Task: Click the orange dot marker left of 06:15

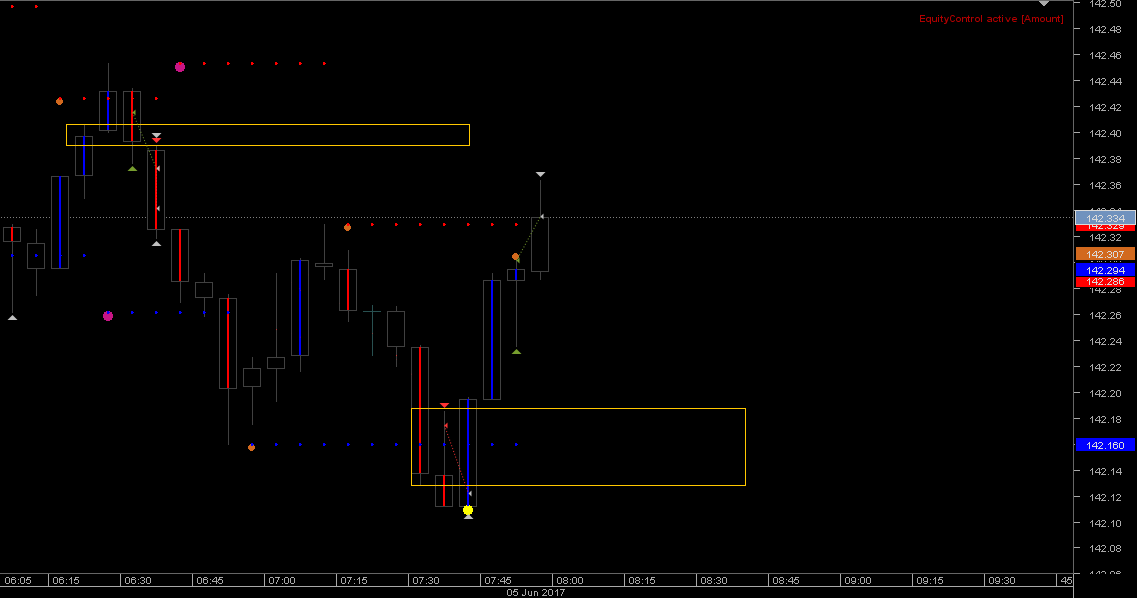Action: [x=59, y=101]
